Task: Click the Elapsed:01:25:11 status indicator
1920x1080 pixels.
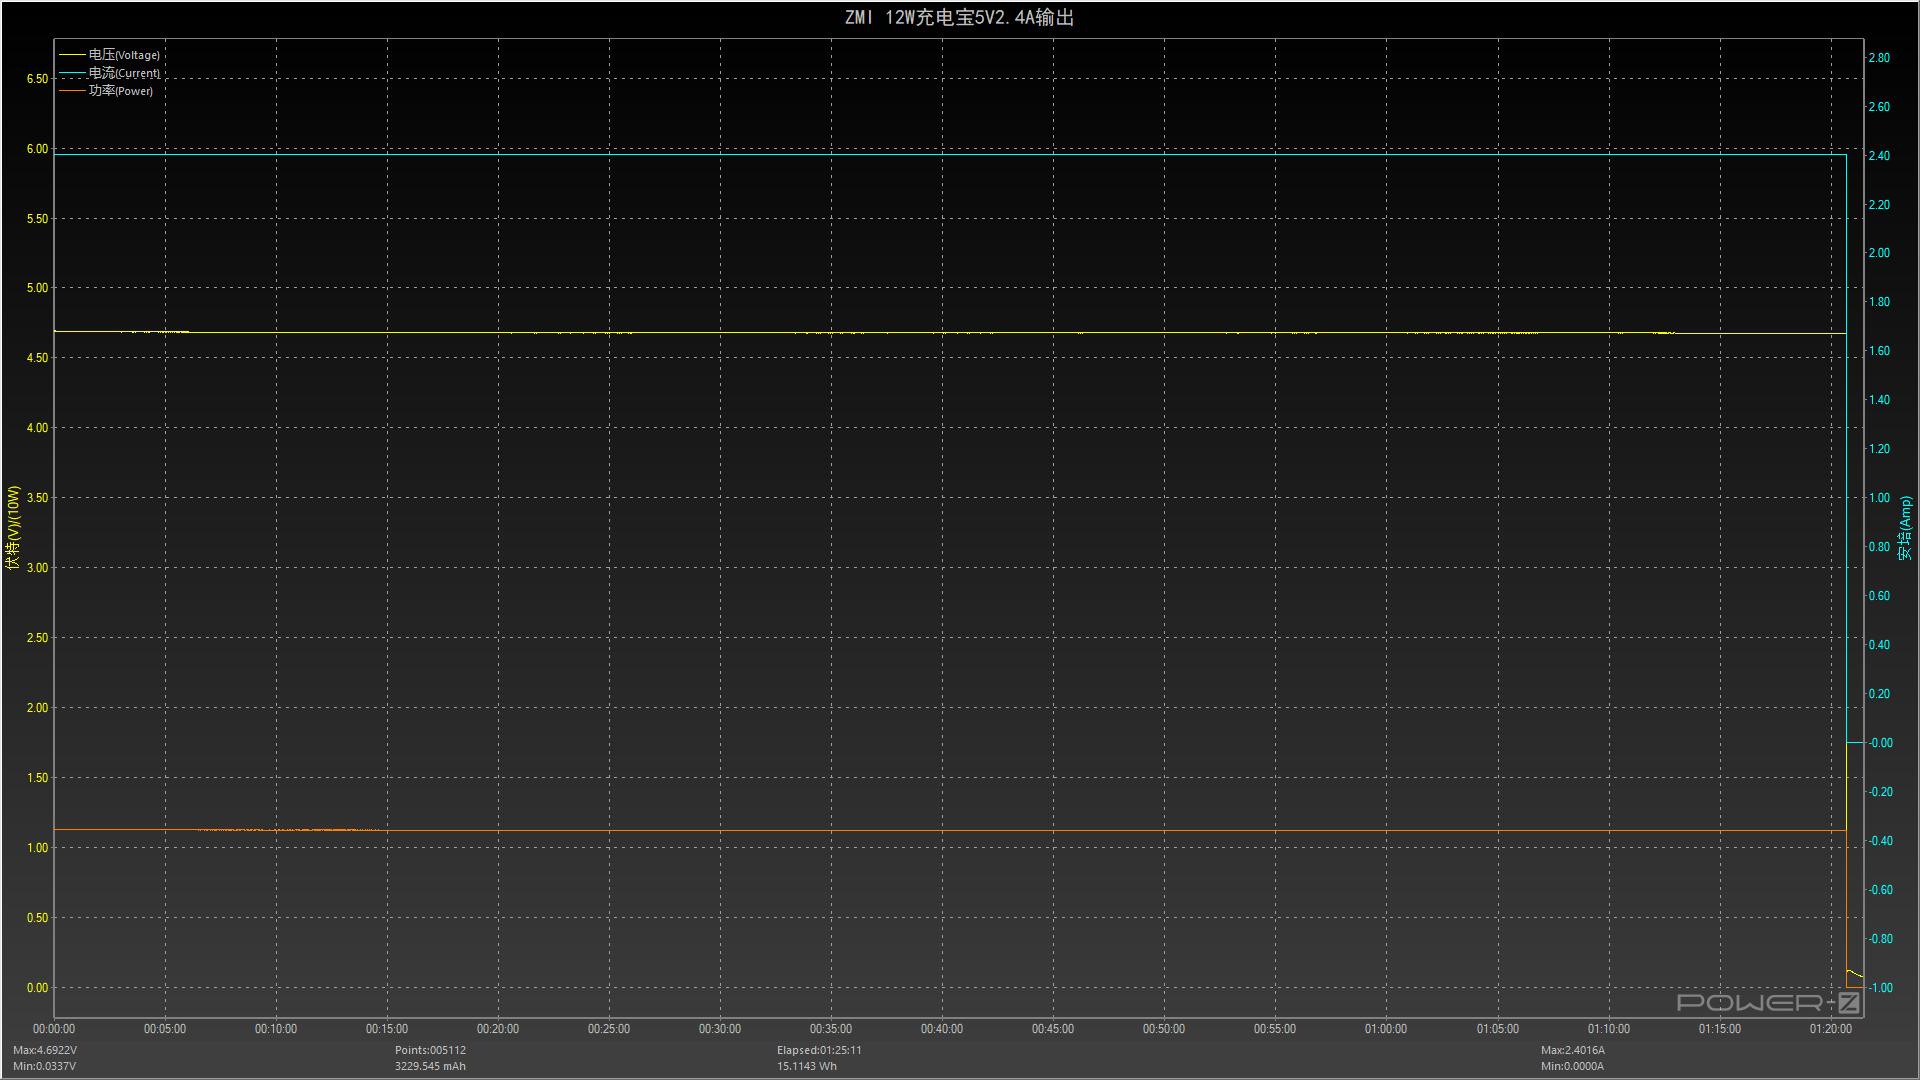Action: (x=820, y=1050)
